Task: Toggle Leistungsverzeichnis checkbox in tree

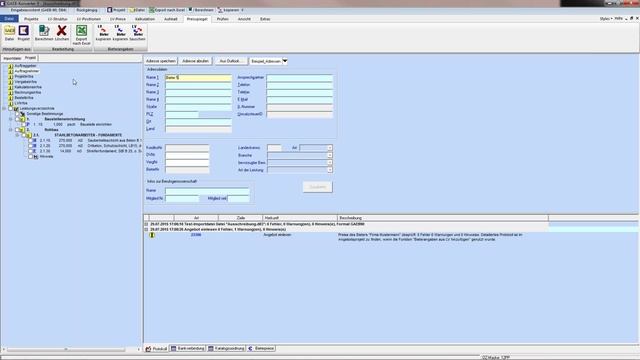Action: pos(11,109)
